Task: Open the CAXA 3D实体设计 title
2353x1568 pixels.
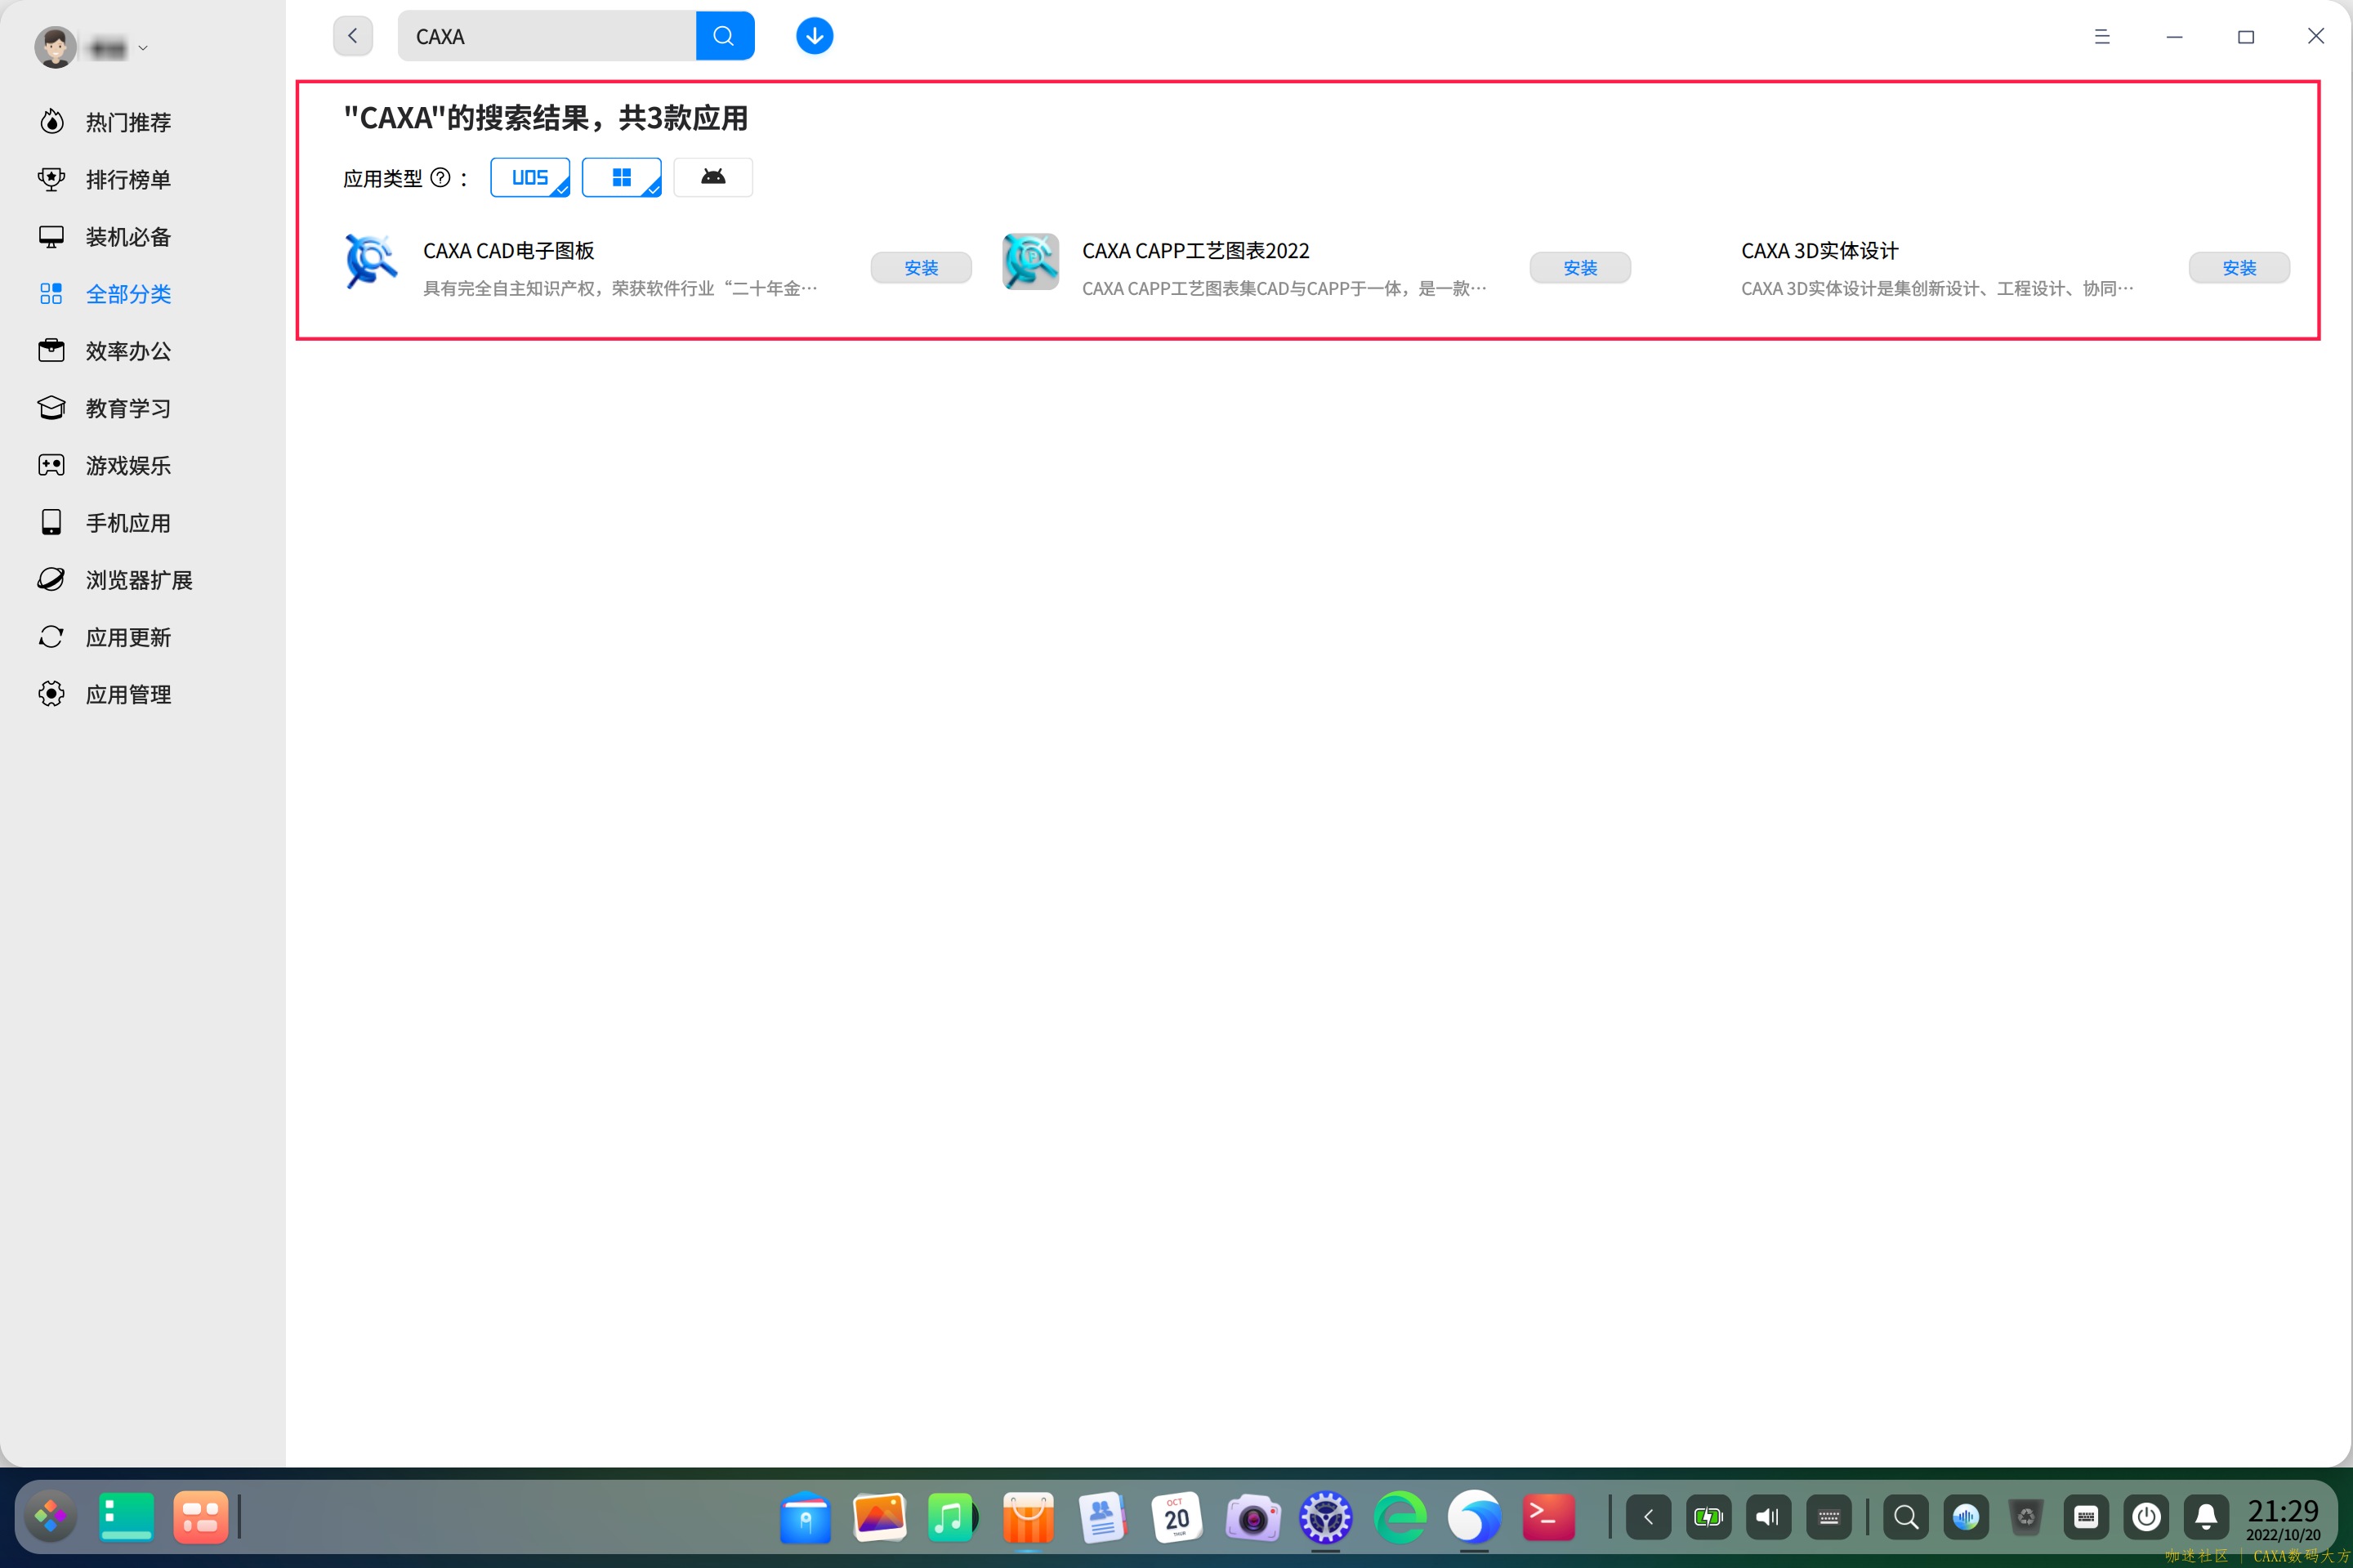Action: point(1819,251)
